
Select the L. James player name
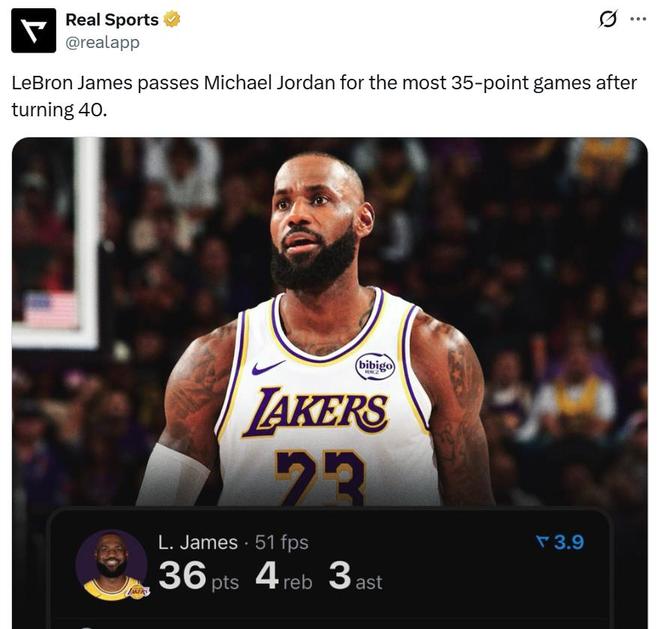tap(197, 543)
